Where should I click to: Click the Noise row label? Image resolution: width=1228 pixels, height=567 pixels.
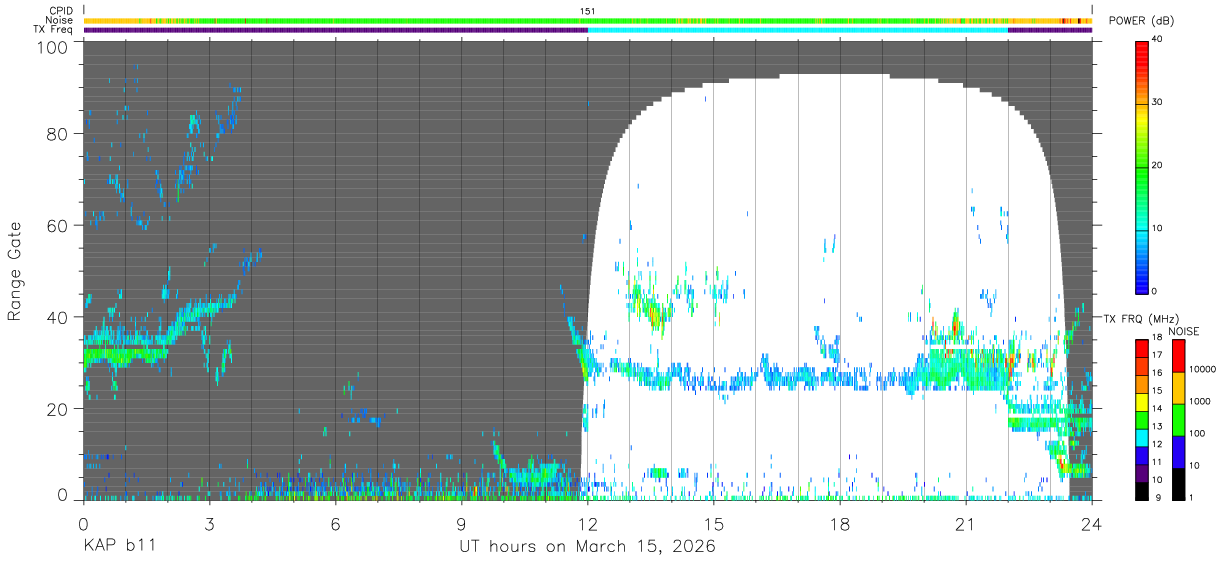point(60,20)
